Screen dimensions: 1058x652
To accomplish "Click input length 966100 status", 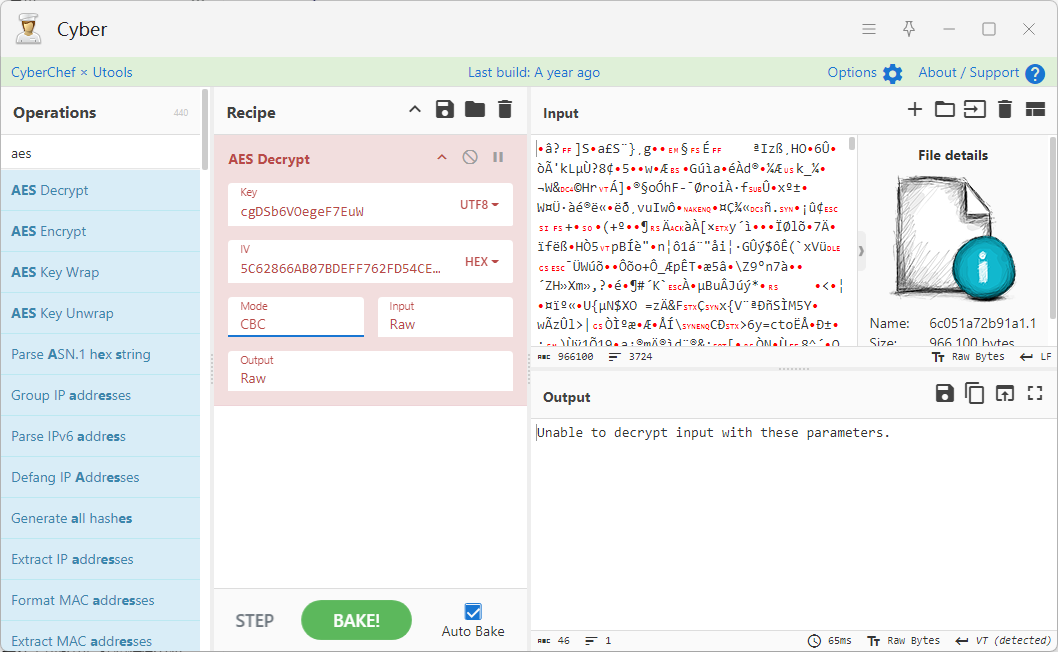I will coord(565,357).
